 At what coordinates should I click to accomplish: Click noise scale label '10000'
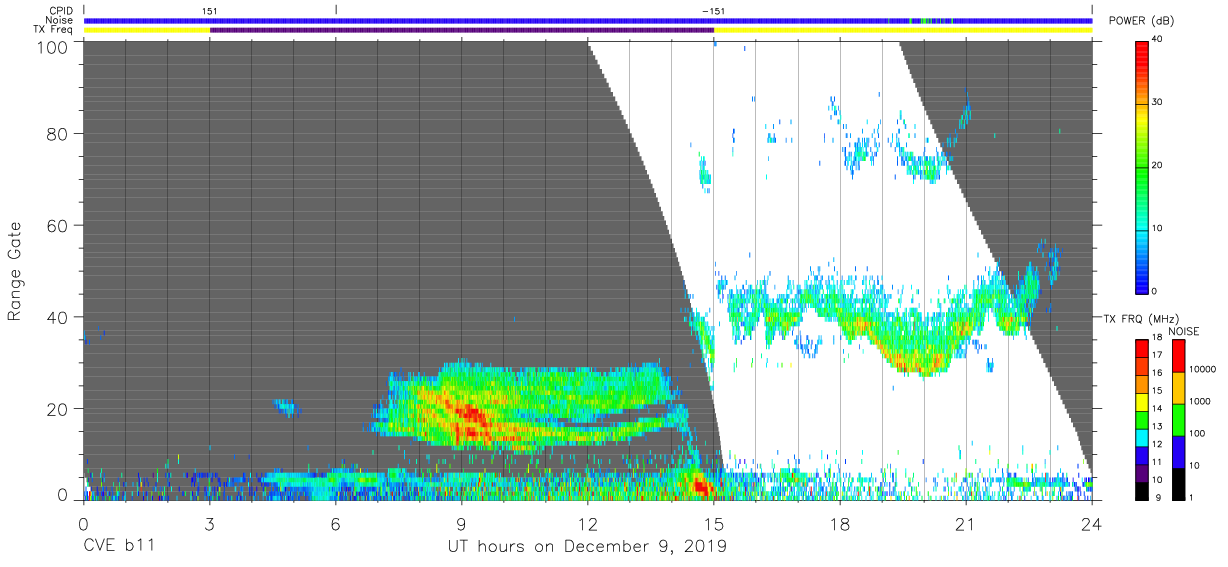[x=1204, y=369]
